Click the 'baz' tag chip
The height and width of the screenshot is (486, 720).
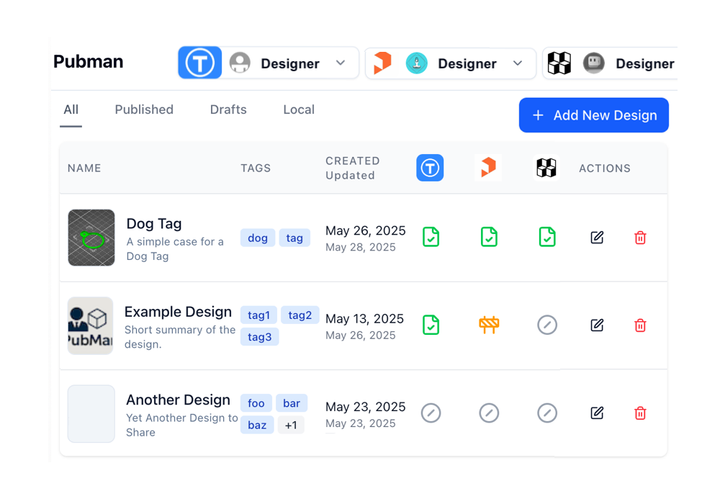point(257,425)
